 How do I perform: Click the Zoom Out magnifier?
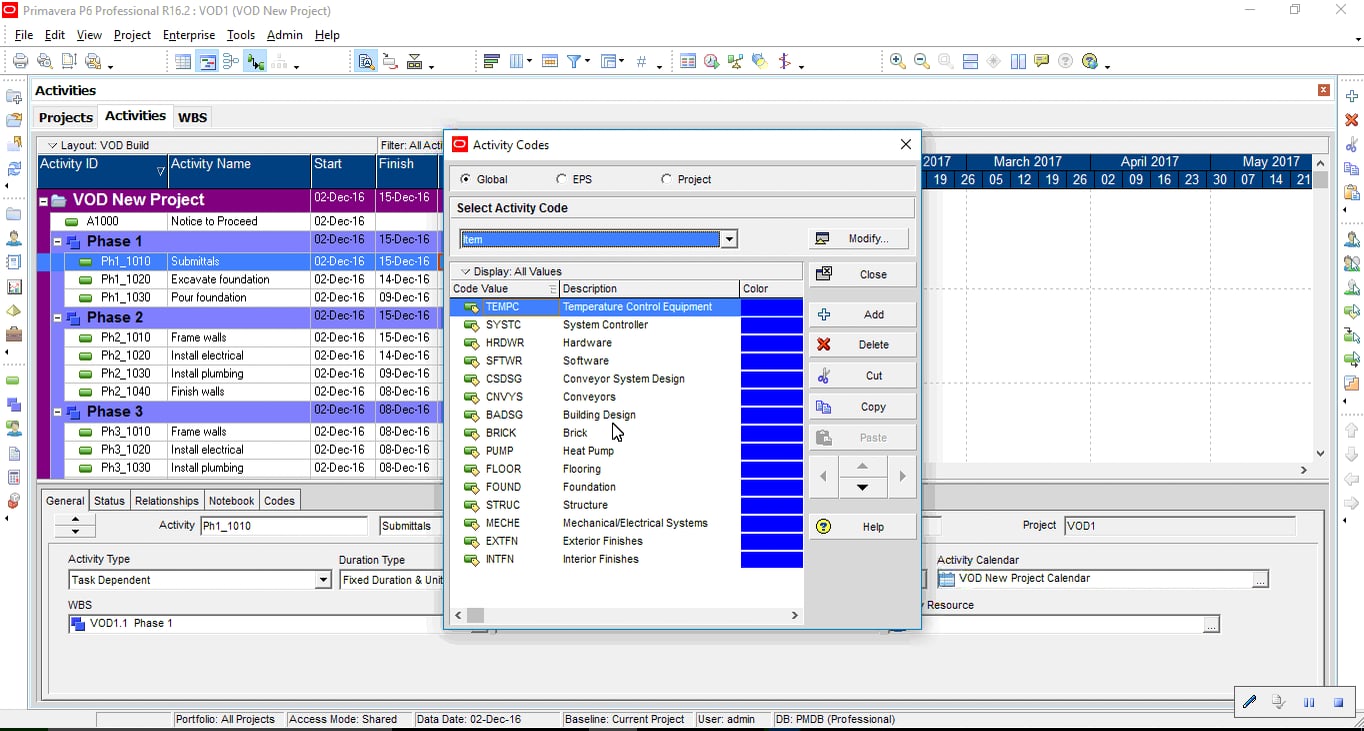pos(922,61)
